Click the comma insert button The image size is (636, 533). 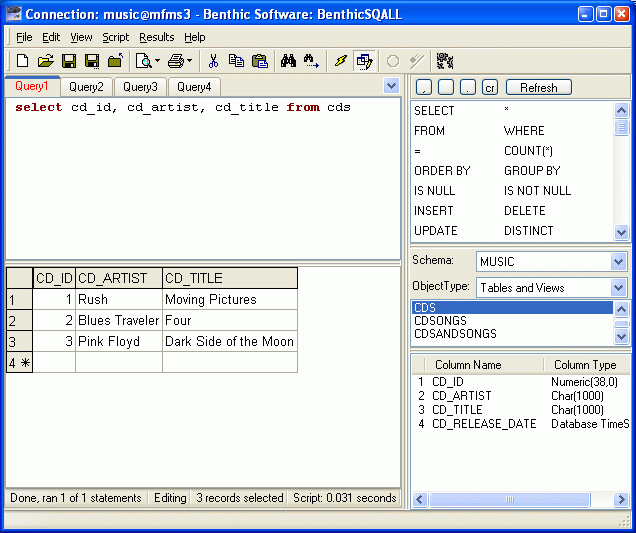coord(424,88)
